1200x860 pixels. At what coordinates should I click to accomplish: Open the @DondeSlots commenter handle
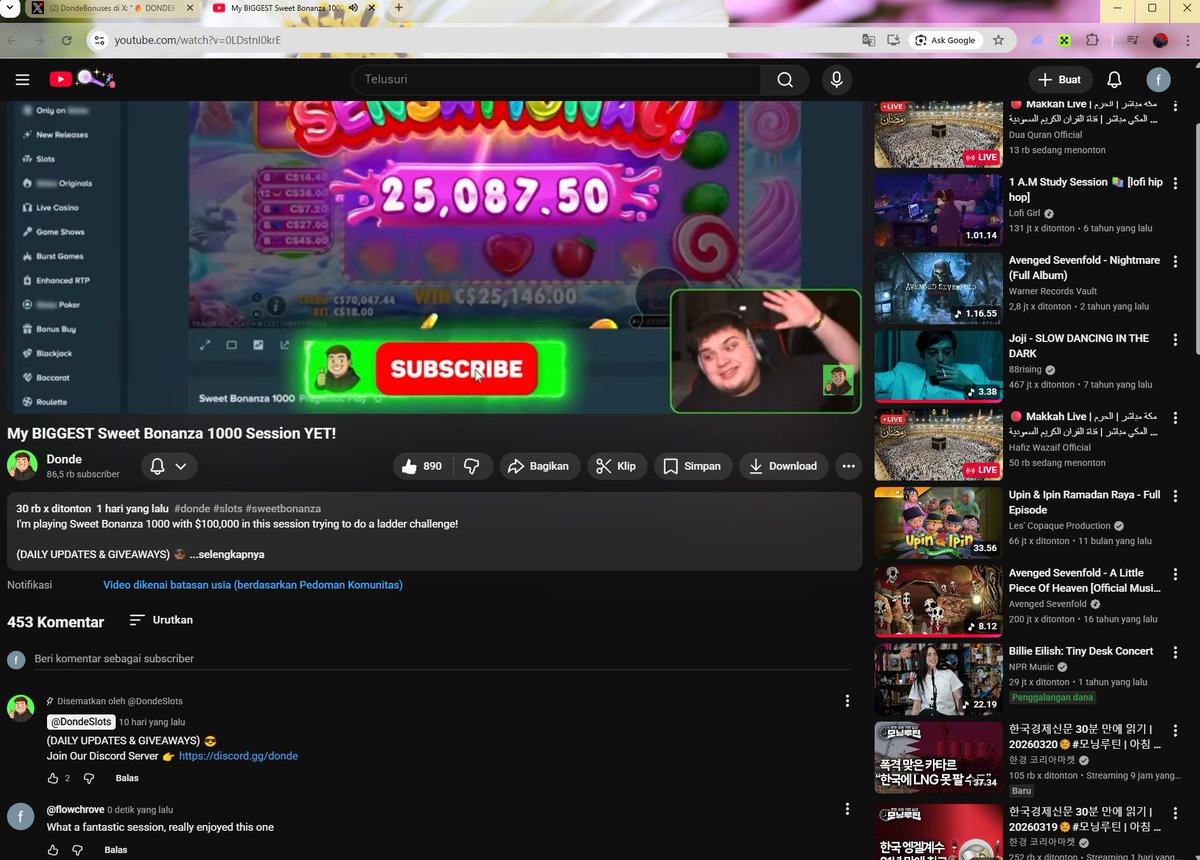(80, 722)
